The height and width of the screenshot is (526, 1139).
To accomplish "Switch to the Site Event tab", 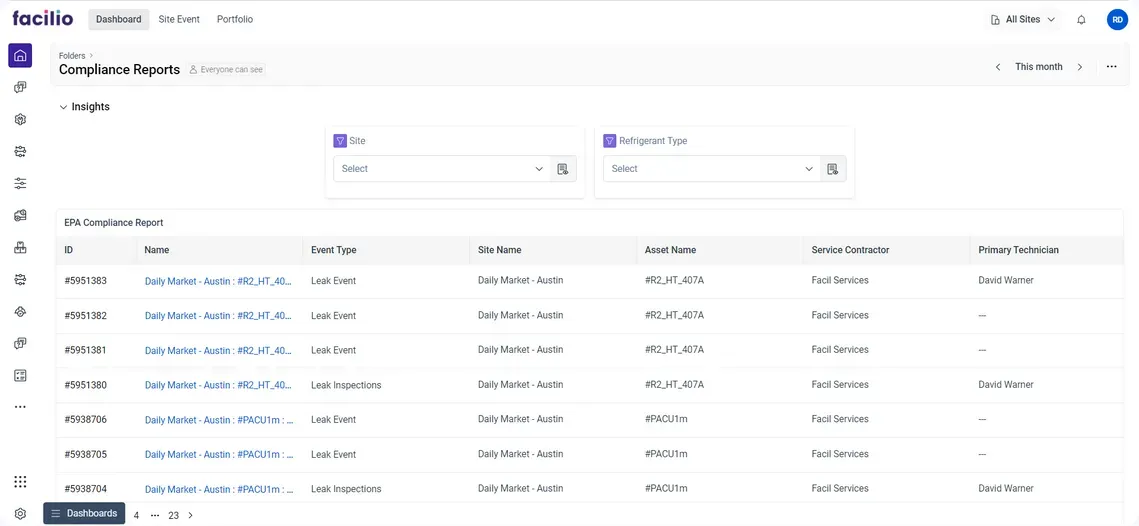I will 179,19.
